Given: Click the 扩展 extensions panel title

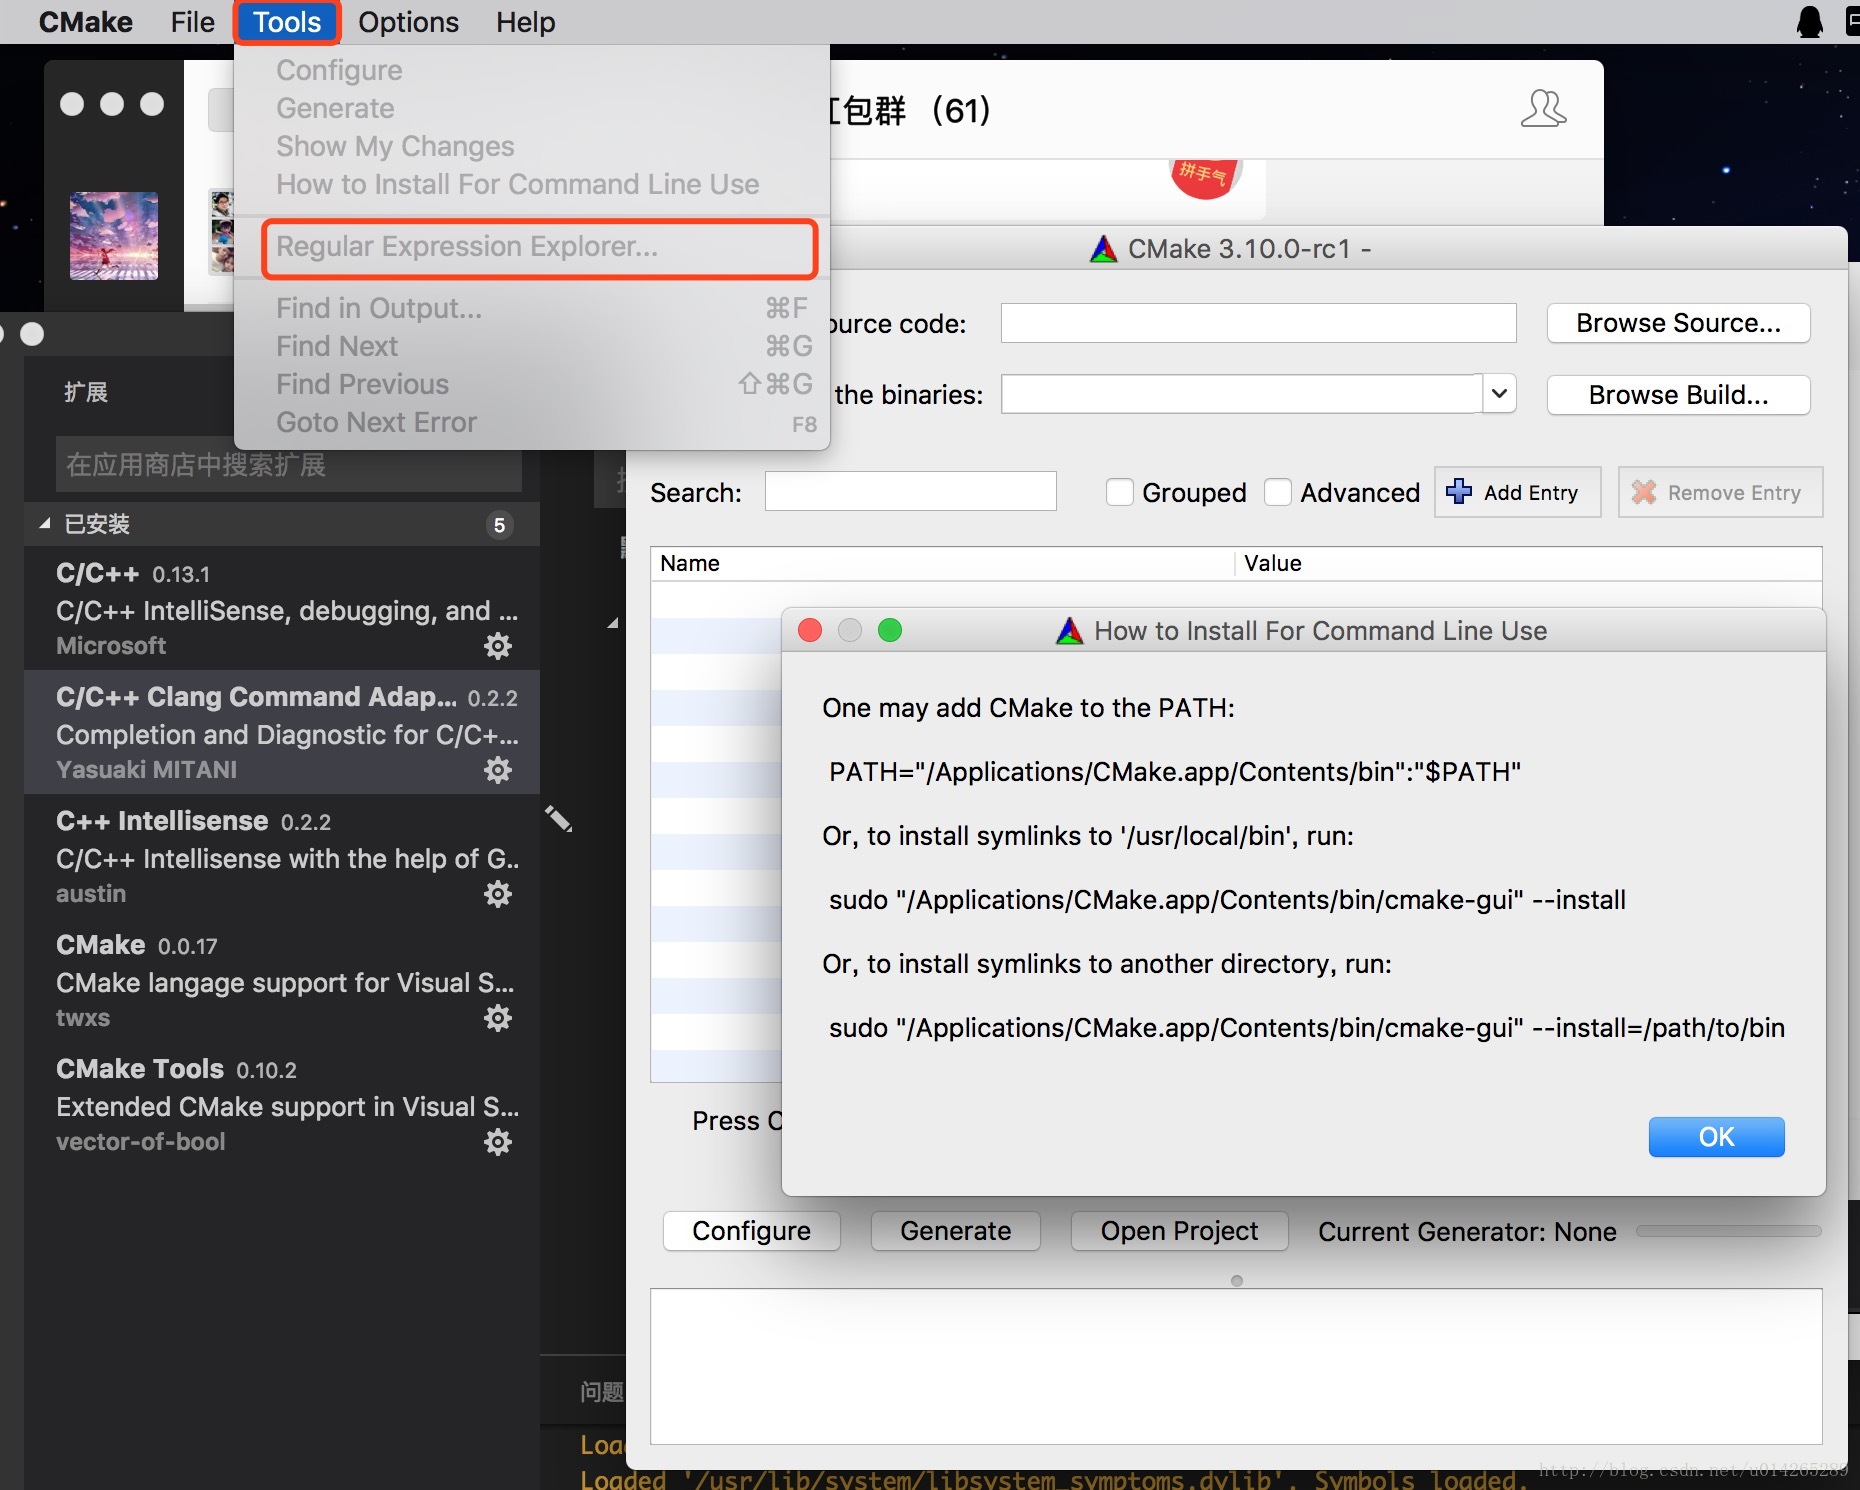Looking at the screenshot, I should point(86,392).
